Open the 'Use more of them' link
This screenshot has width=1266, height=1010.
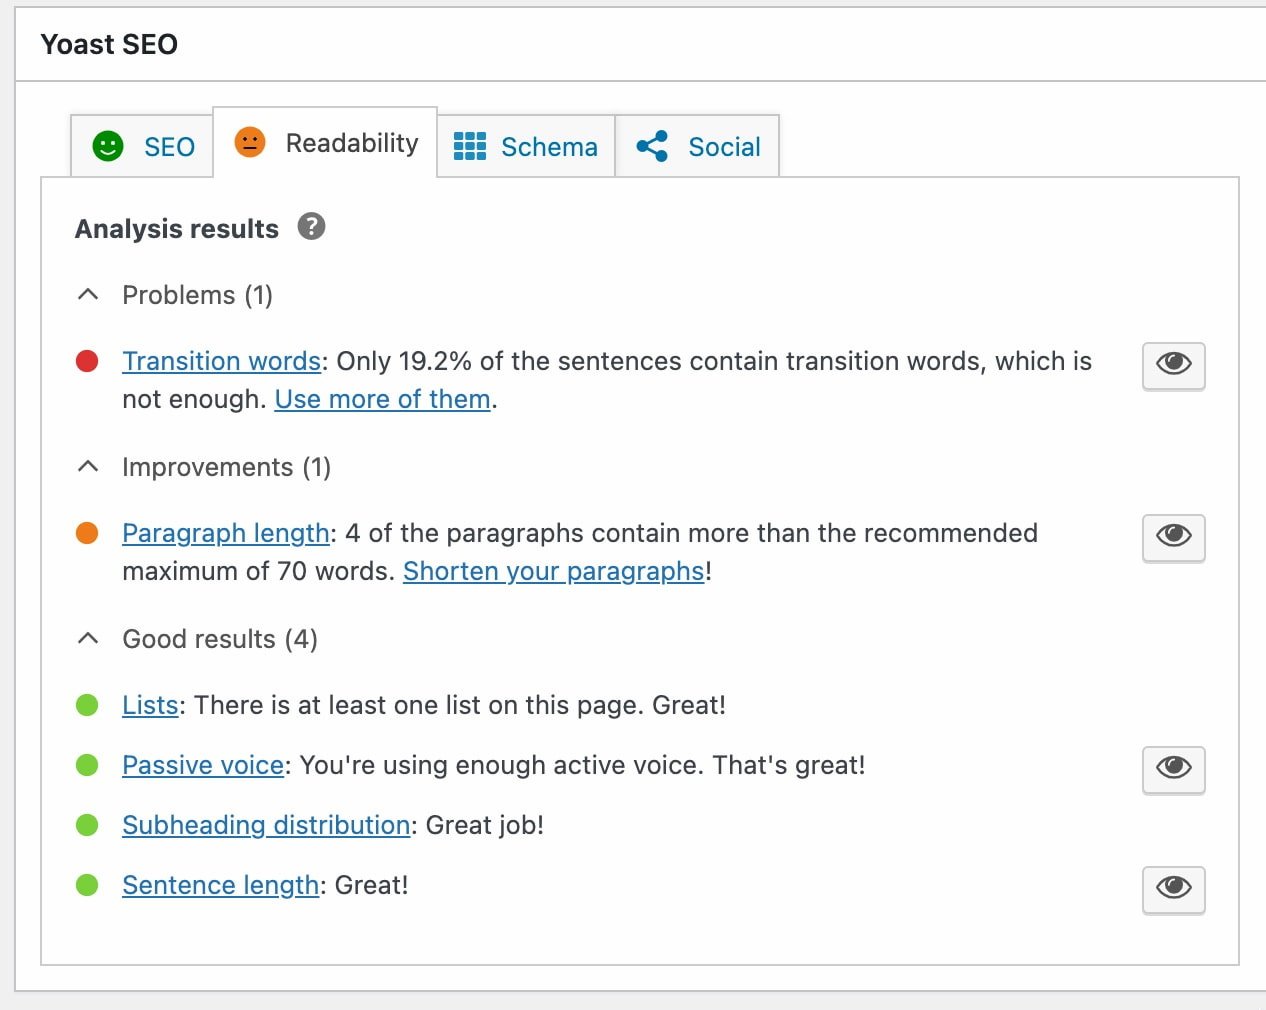pos(382,399)
